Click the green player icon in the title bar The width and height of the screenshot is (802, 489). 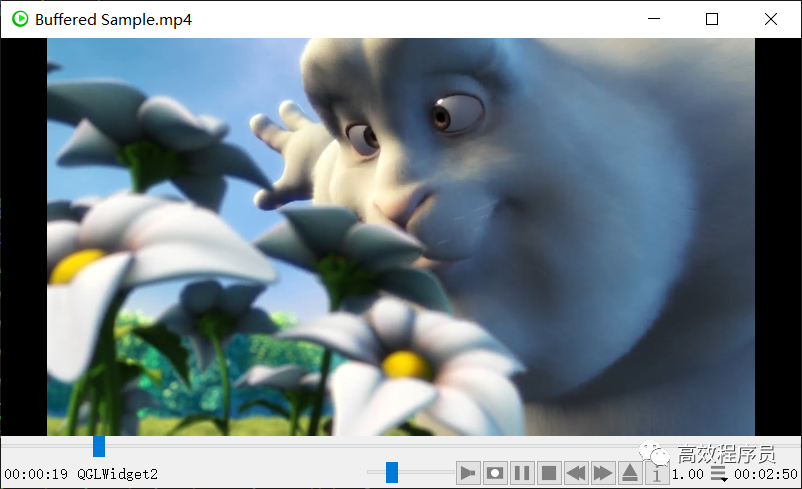pos(20,19)
